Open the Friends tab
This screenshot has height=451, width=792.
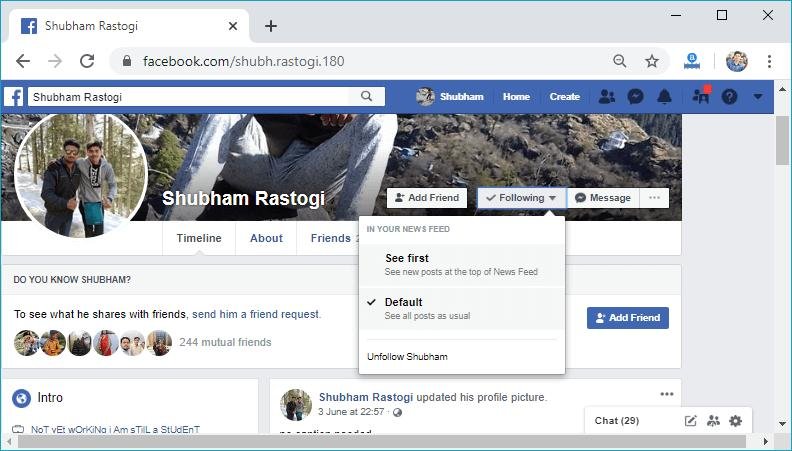click(x=330, y=238)
